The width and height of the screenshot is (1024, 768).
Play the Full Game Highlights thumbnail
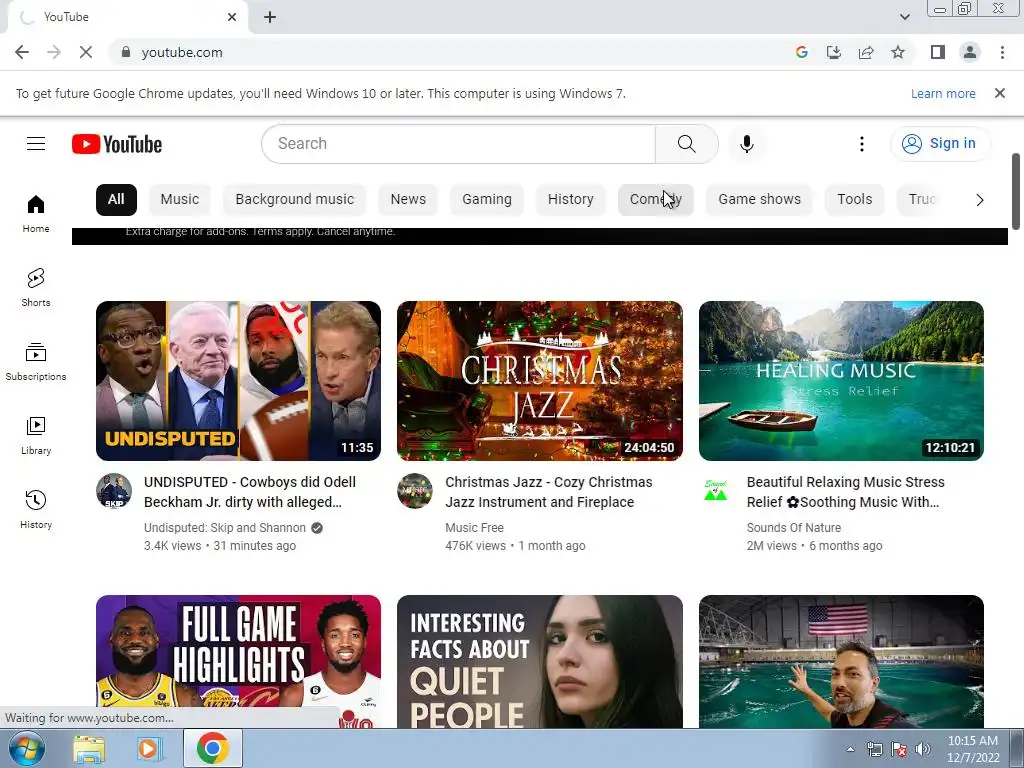238,661
